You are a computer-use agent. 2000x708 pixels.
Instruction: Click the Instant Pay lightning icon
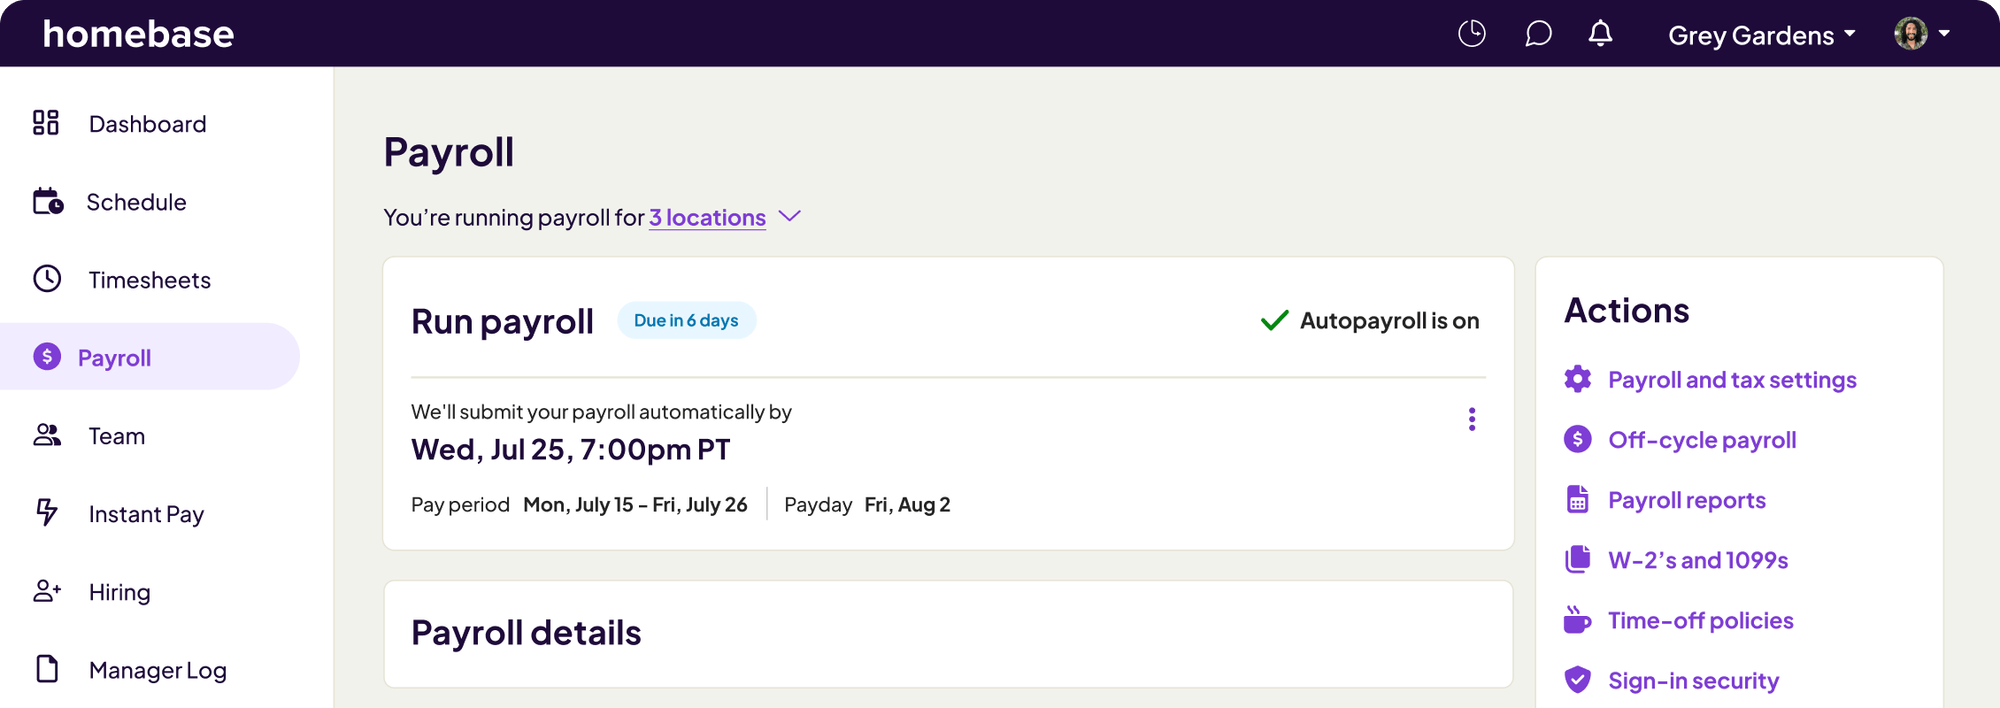pyautogui.click(x=46, y=513)
